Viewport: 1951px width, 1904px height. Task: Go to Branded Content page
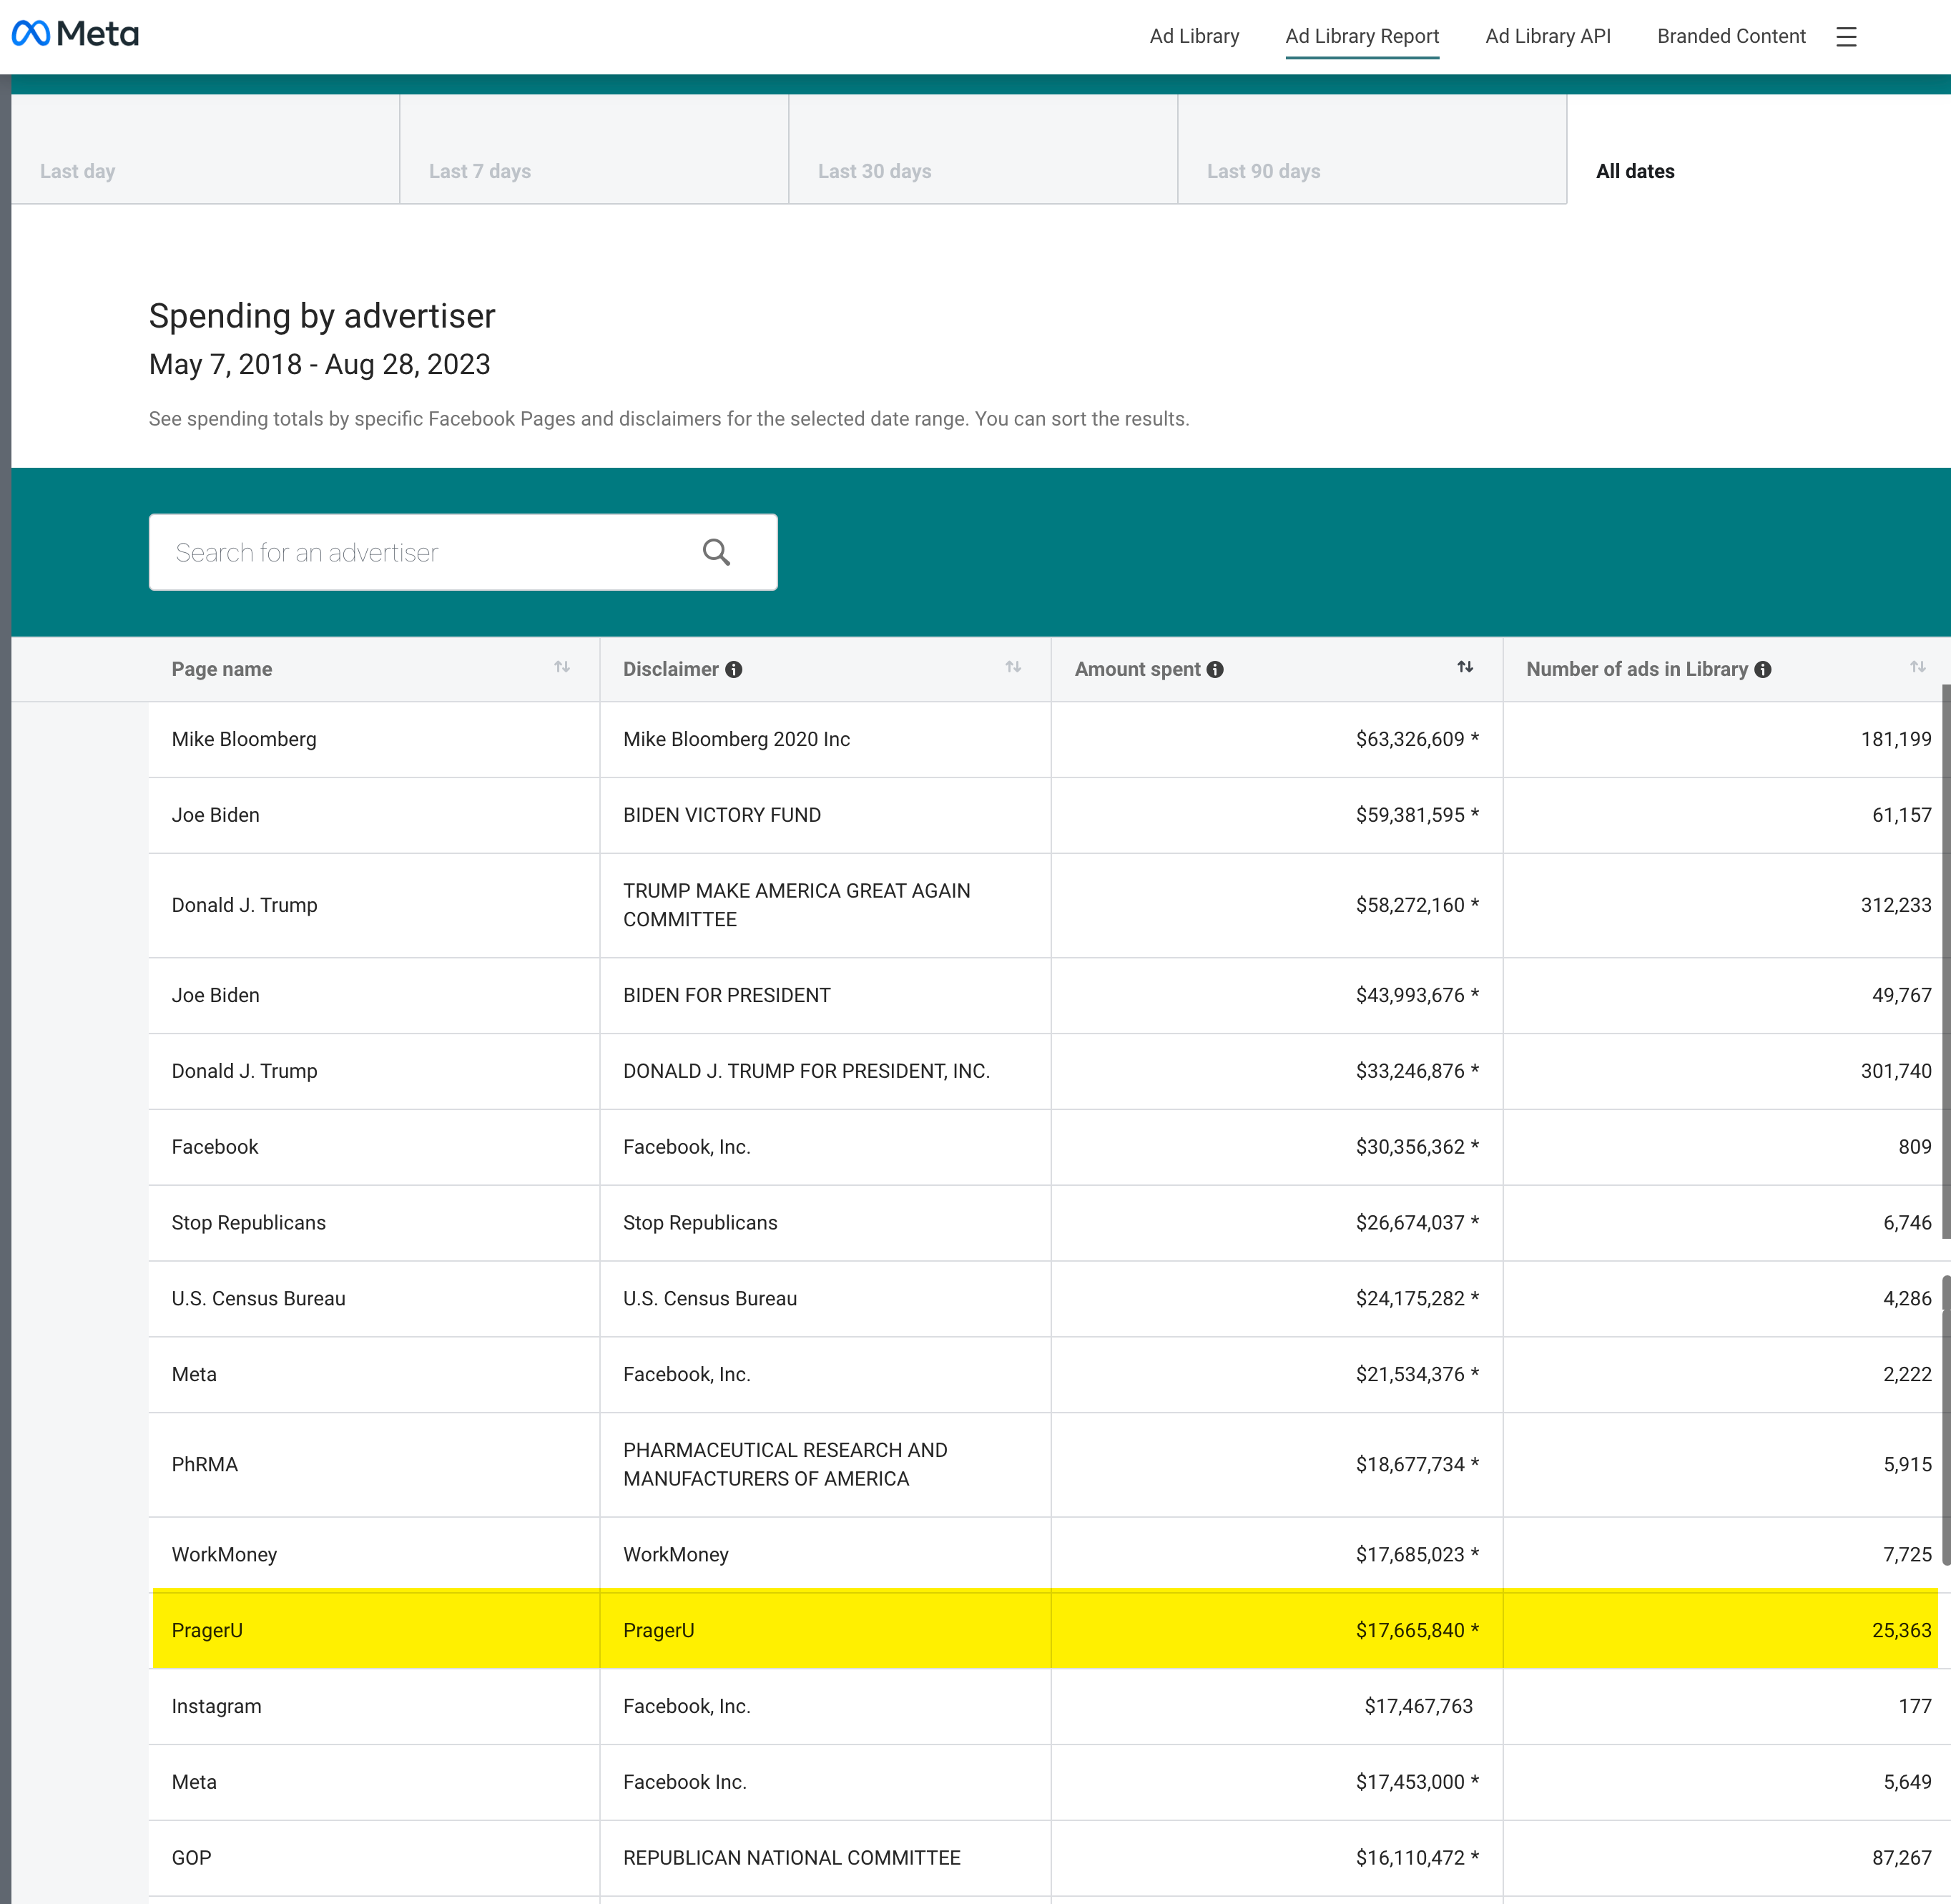[1731, 36]
